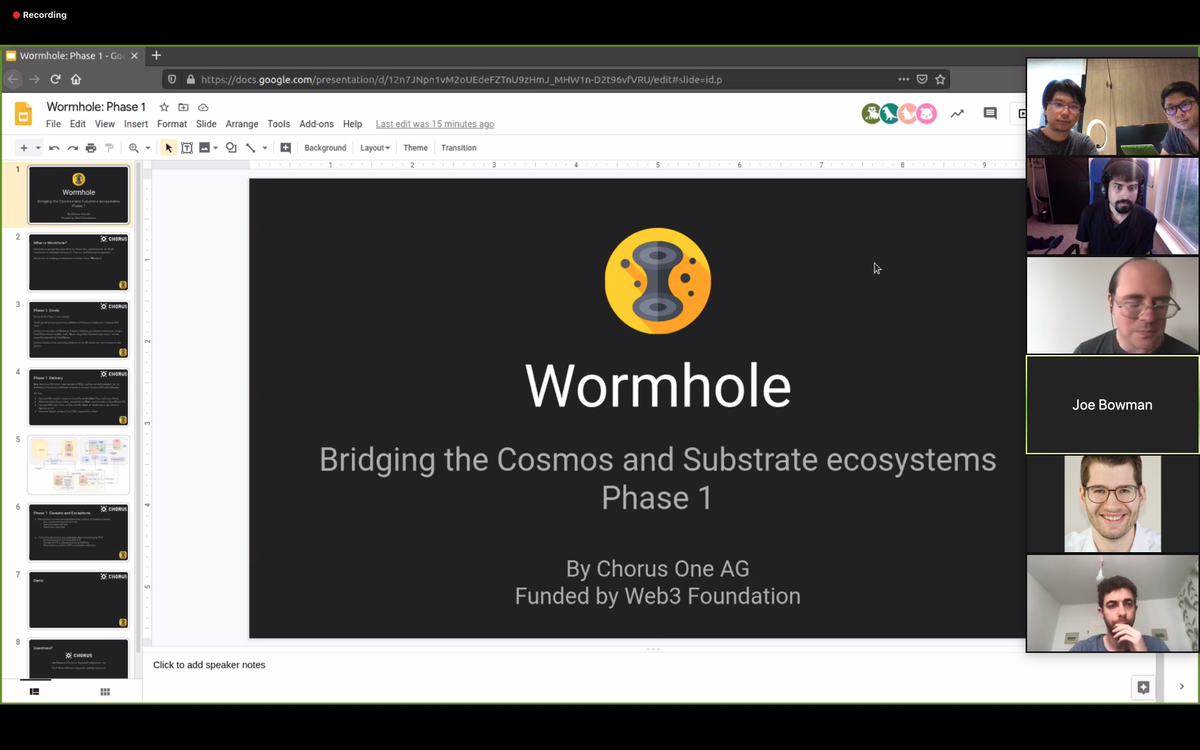
Task: Click the pink bear collaborator avatar
Action: click(927, 114)
